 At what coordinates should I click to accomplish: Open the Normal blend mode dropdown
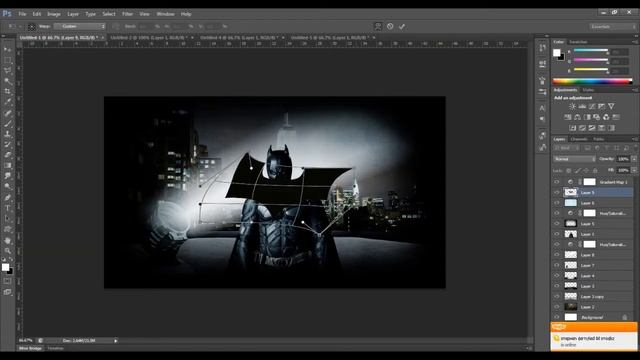click(574, 159)
